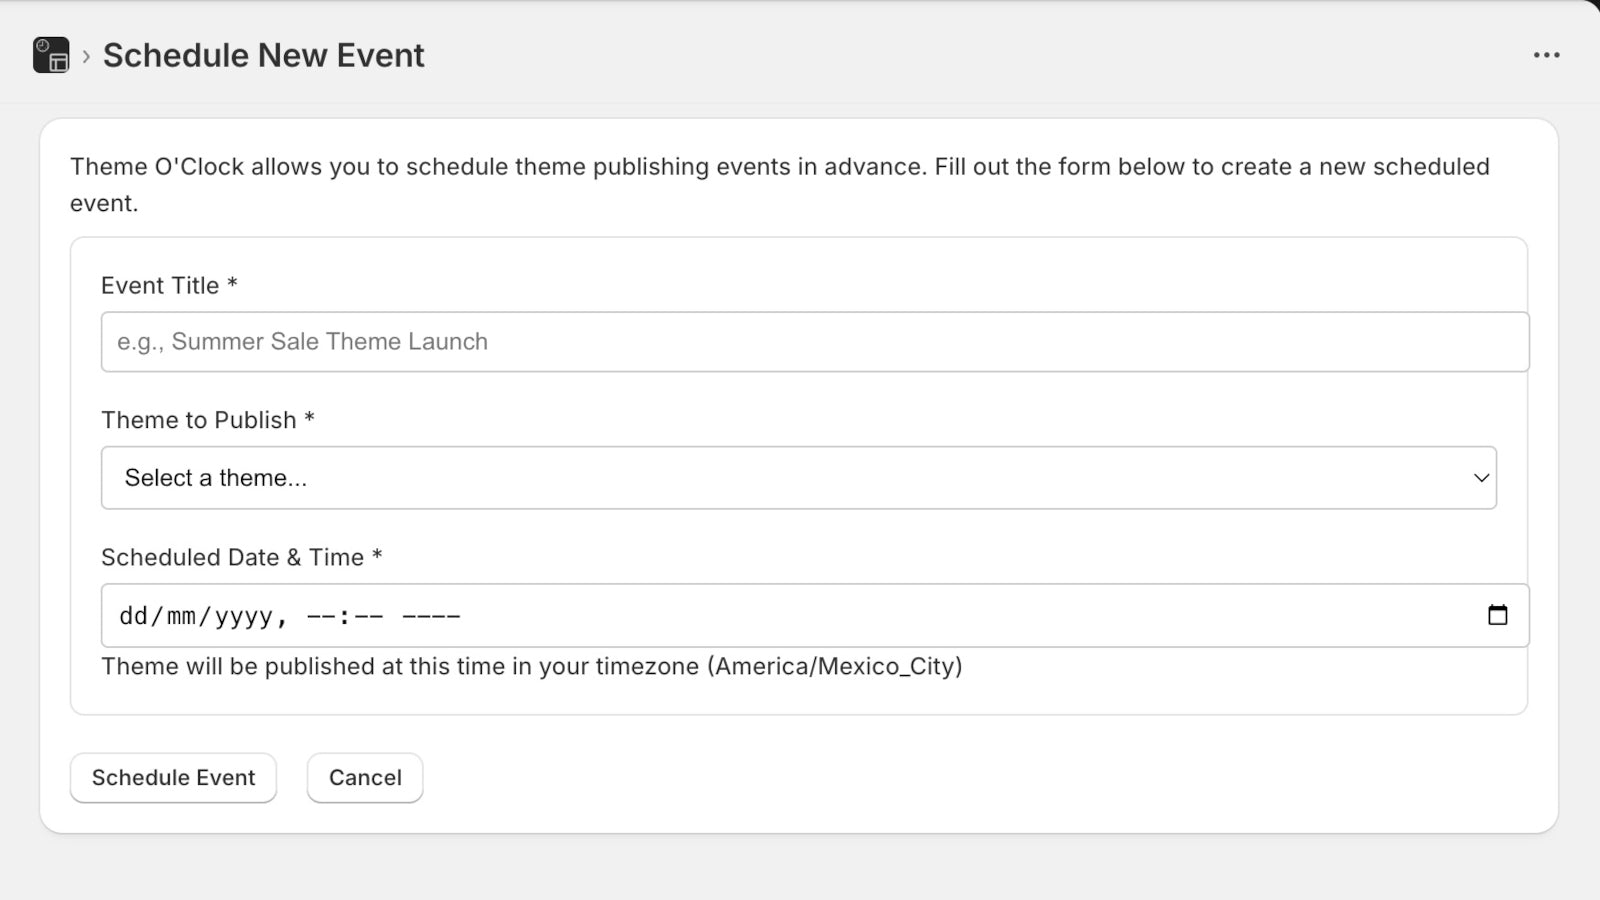Click the Cancel button
This screenshot has width=1600, height=900.
click(x=364, y=777)
